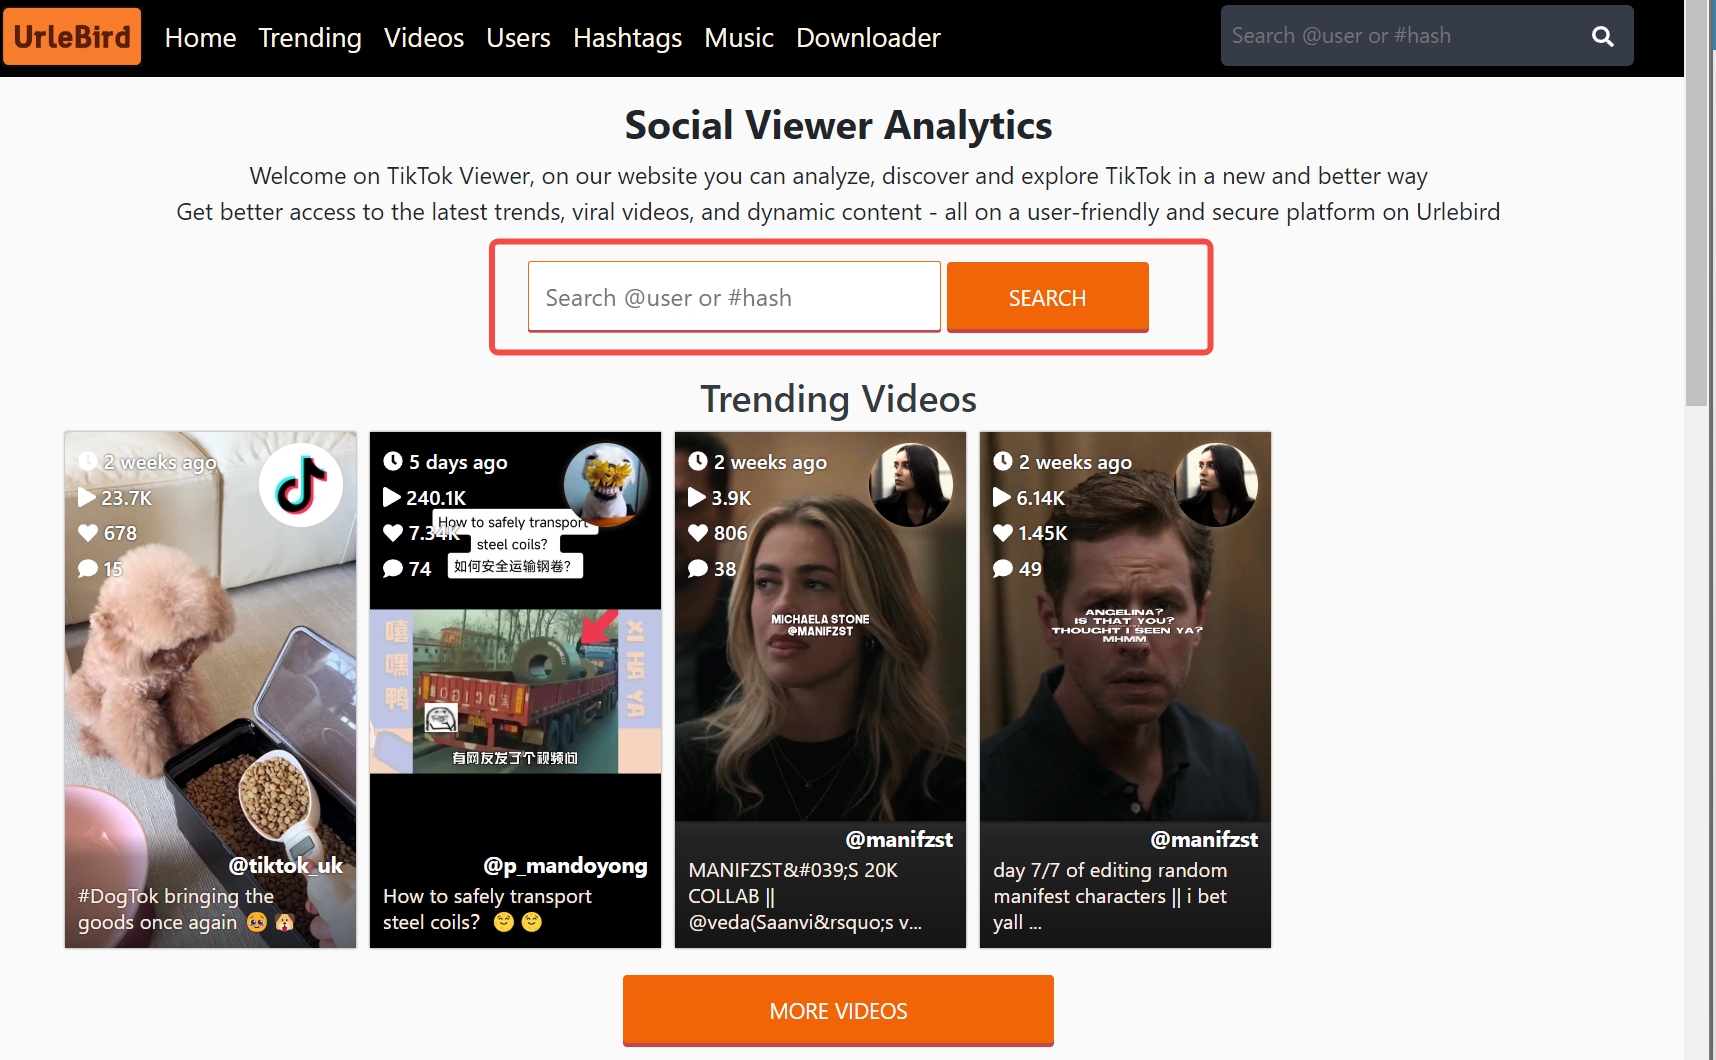
Task: Open the @tiktok_uk username link
Action: 286,865
